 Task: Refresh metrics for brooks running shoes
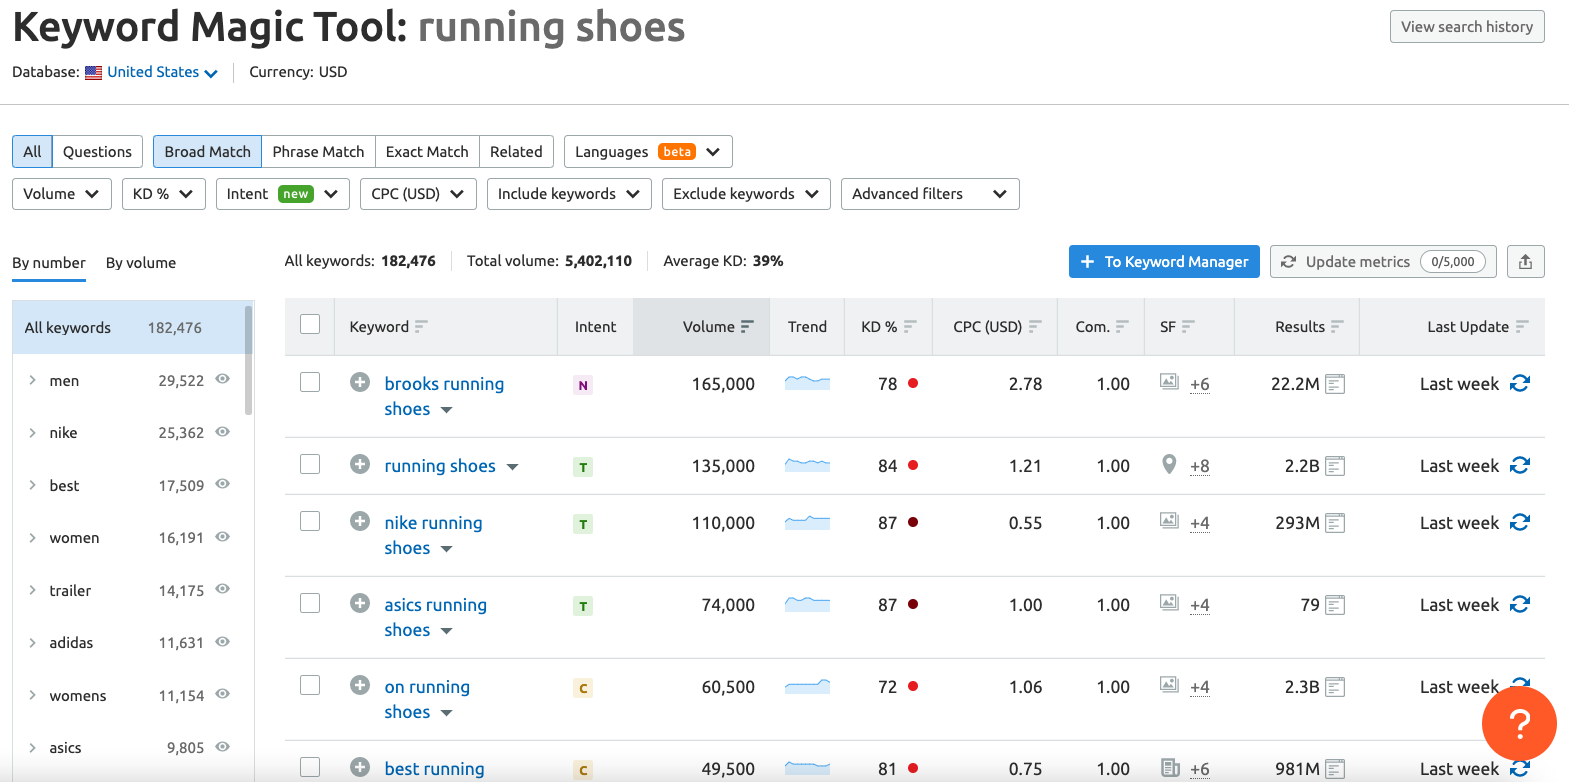tap(1520, 384)
